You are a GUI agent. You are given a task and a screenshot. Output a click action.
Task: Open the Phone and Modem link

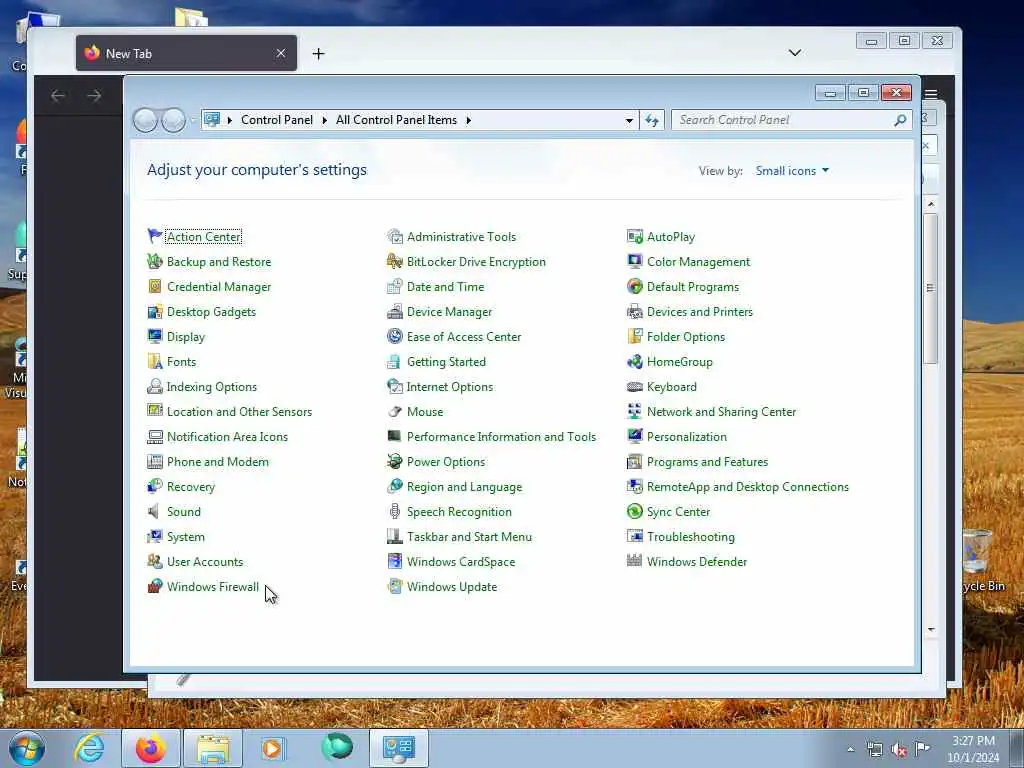pos(217,462)
